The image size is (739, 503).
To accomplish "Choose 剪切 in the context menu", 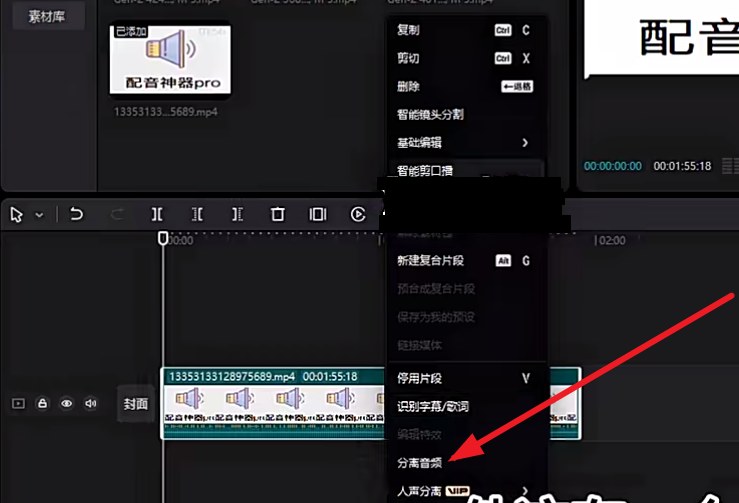I will [465, 58].
